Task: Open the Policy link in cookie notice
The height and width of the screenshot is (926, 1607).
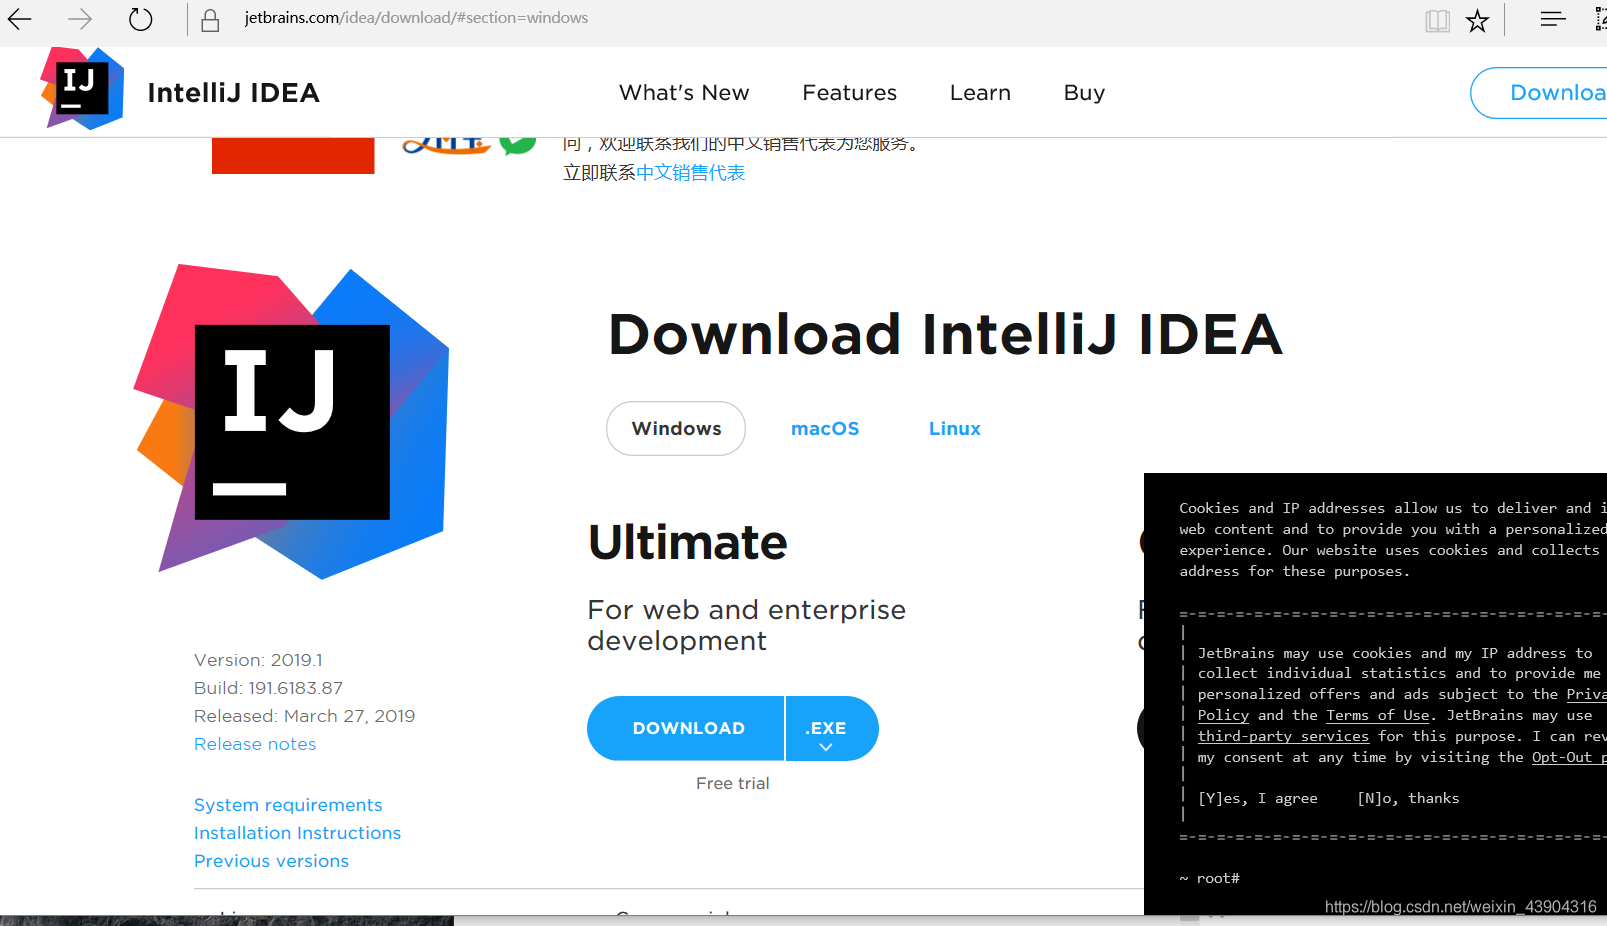Action: pyautogui.click(x=1223, y=715)
